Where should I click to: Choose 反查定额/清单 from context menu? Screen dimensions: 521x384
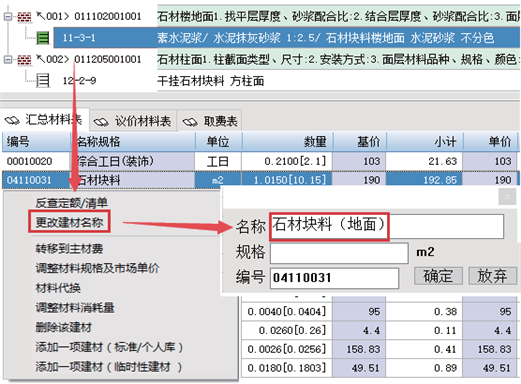[72, 203]
